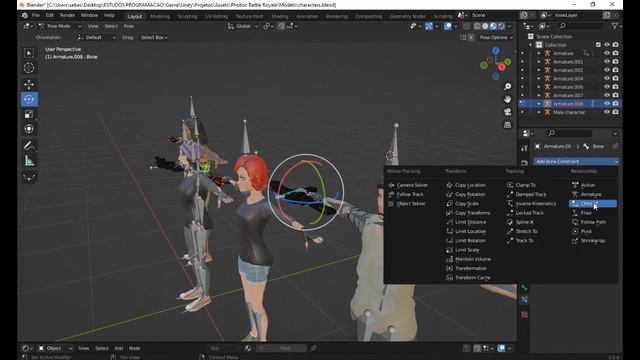Open the Global transform orientation dropdown
Viewport: 640px width, 360px height.
coord(243,26)
